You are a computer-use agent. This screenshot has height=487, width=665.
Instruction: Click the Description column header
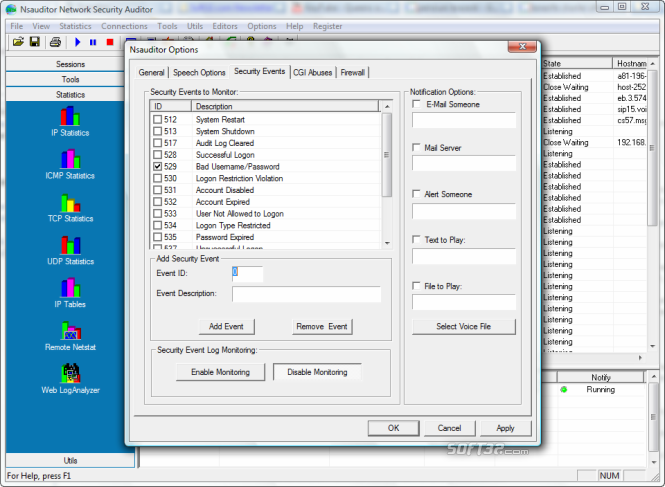click(285, 106)
